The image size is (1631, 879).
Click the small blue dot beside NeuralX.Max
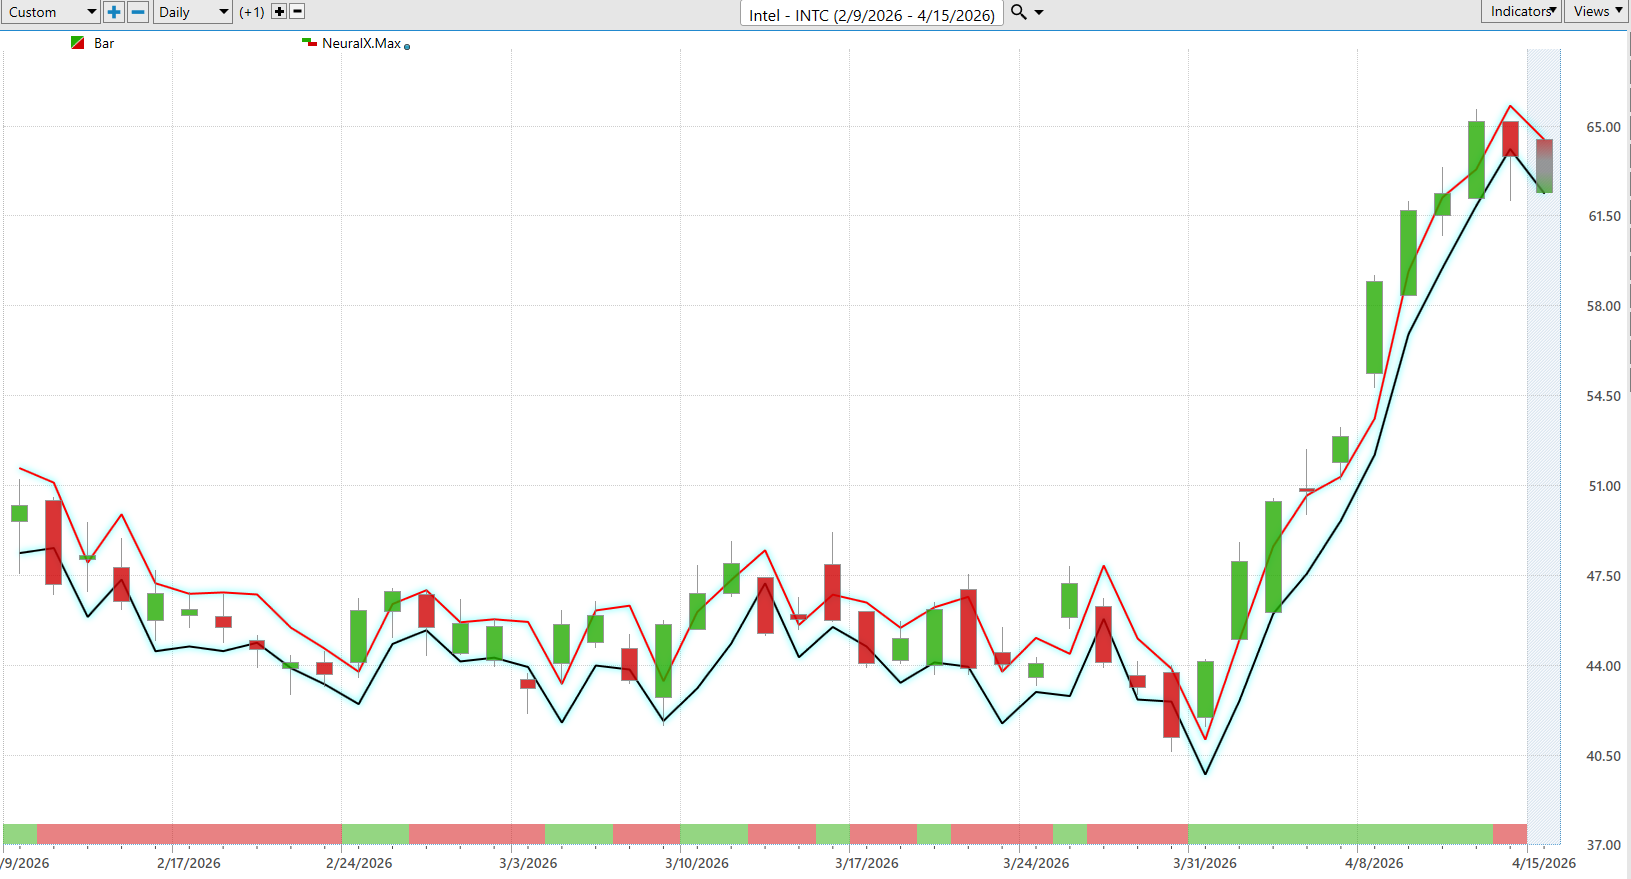[x=407, y=46]
